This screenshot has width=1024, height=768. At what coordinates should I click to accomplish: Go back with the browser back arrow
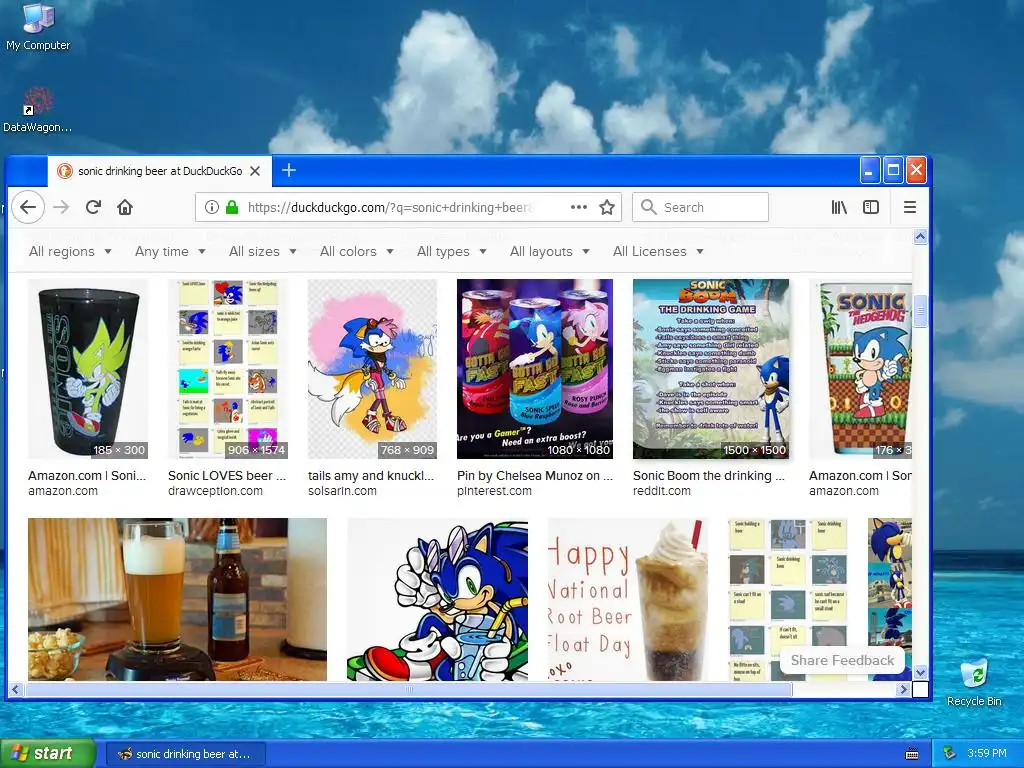(x=27, y=207)
